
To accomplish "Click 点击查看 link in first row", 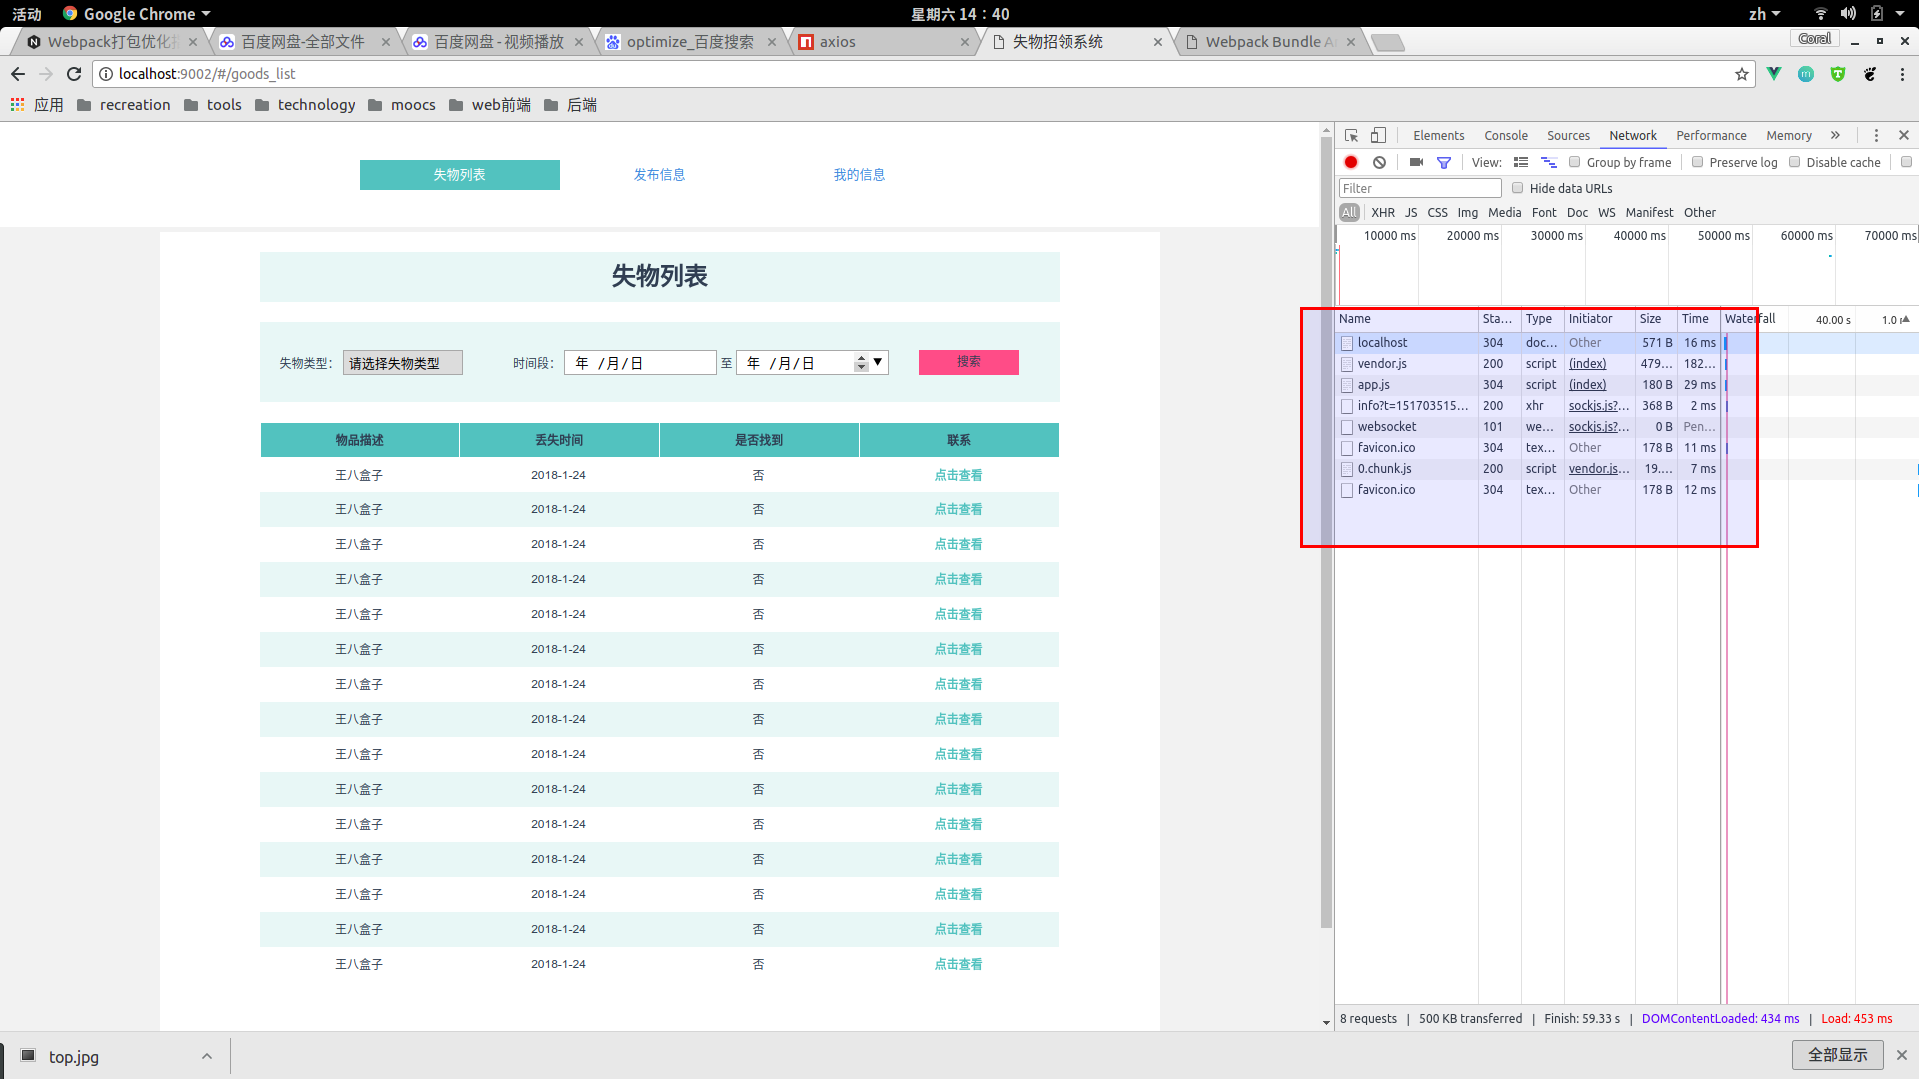I will 958,475.
